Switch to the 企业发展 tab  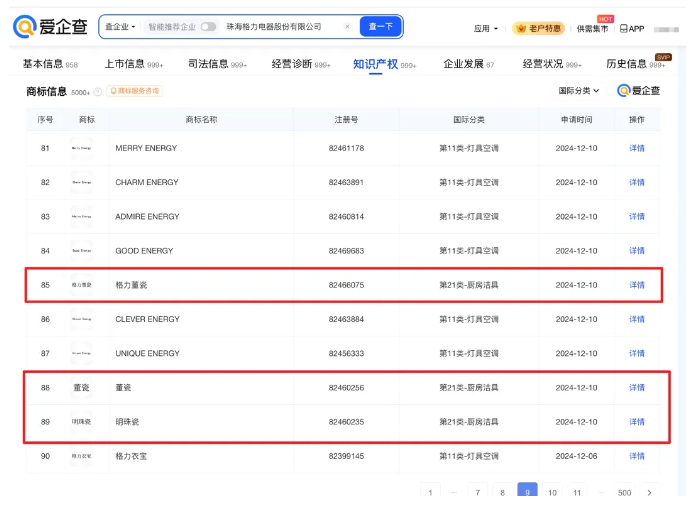[x=468, y=64]
